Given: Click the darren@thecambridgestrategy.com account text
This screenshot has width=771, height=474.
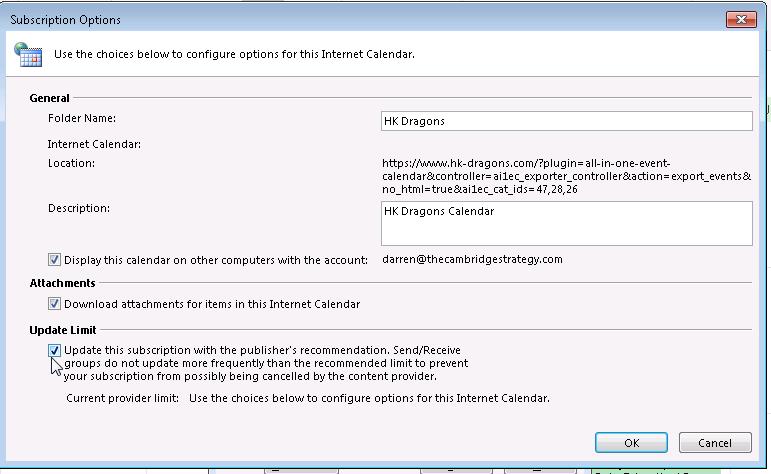Looking at the screenshot, I should pos(473,259).
